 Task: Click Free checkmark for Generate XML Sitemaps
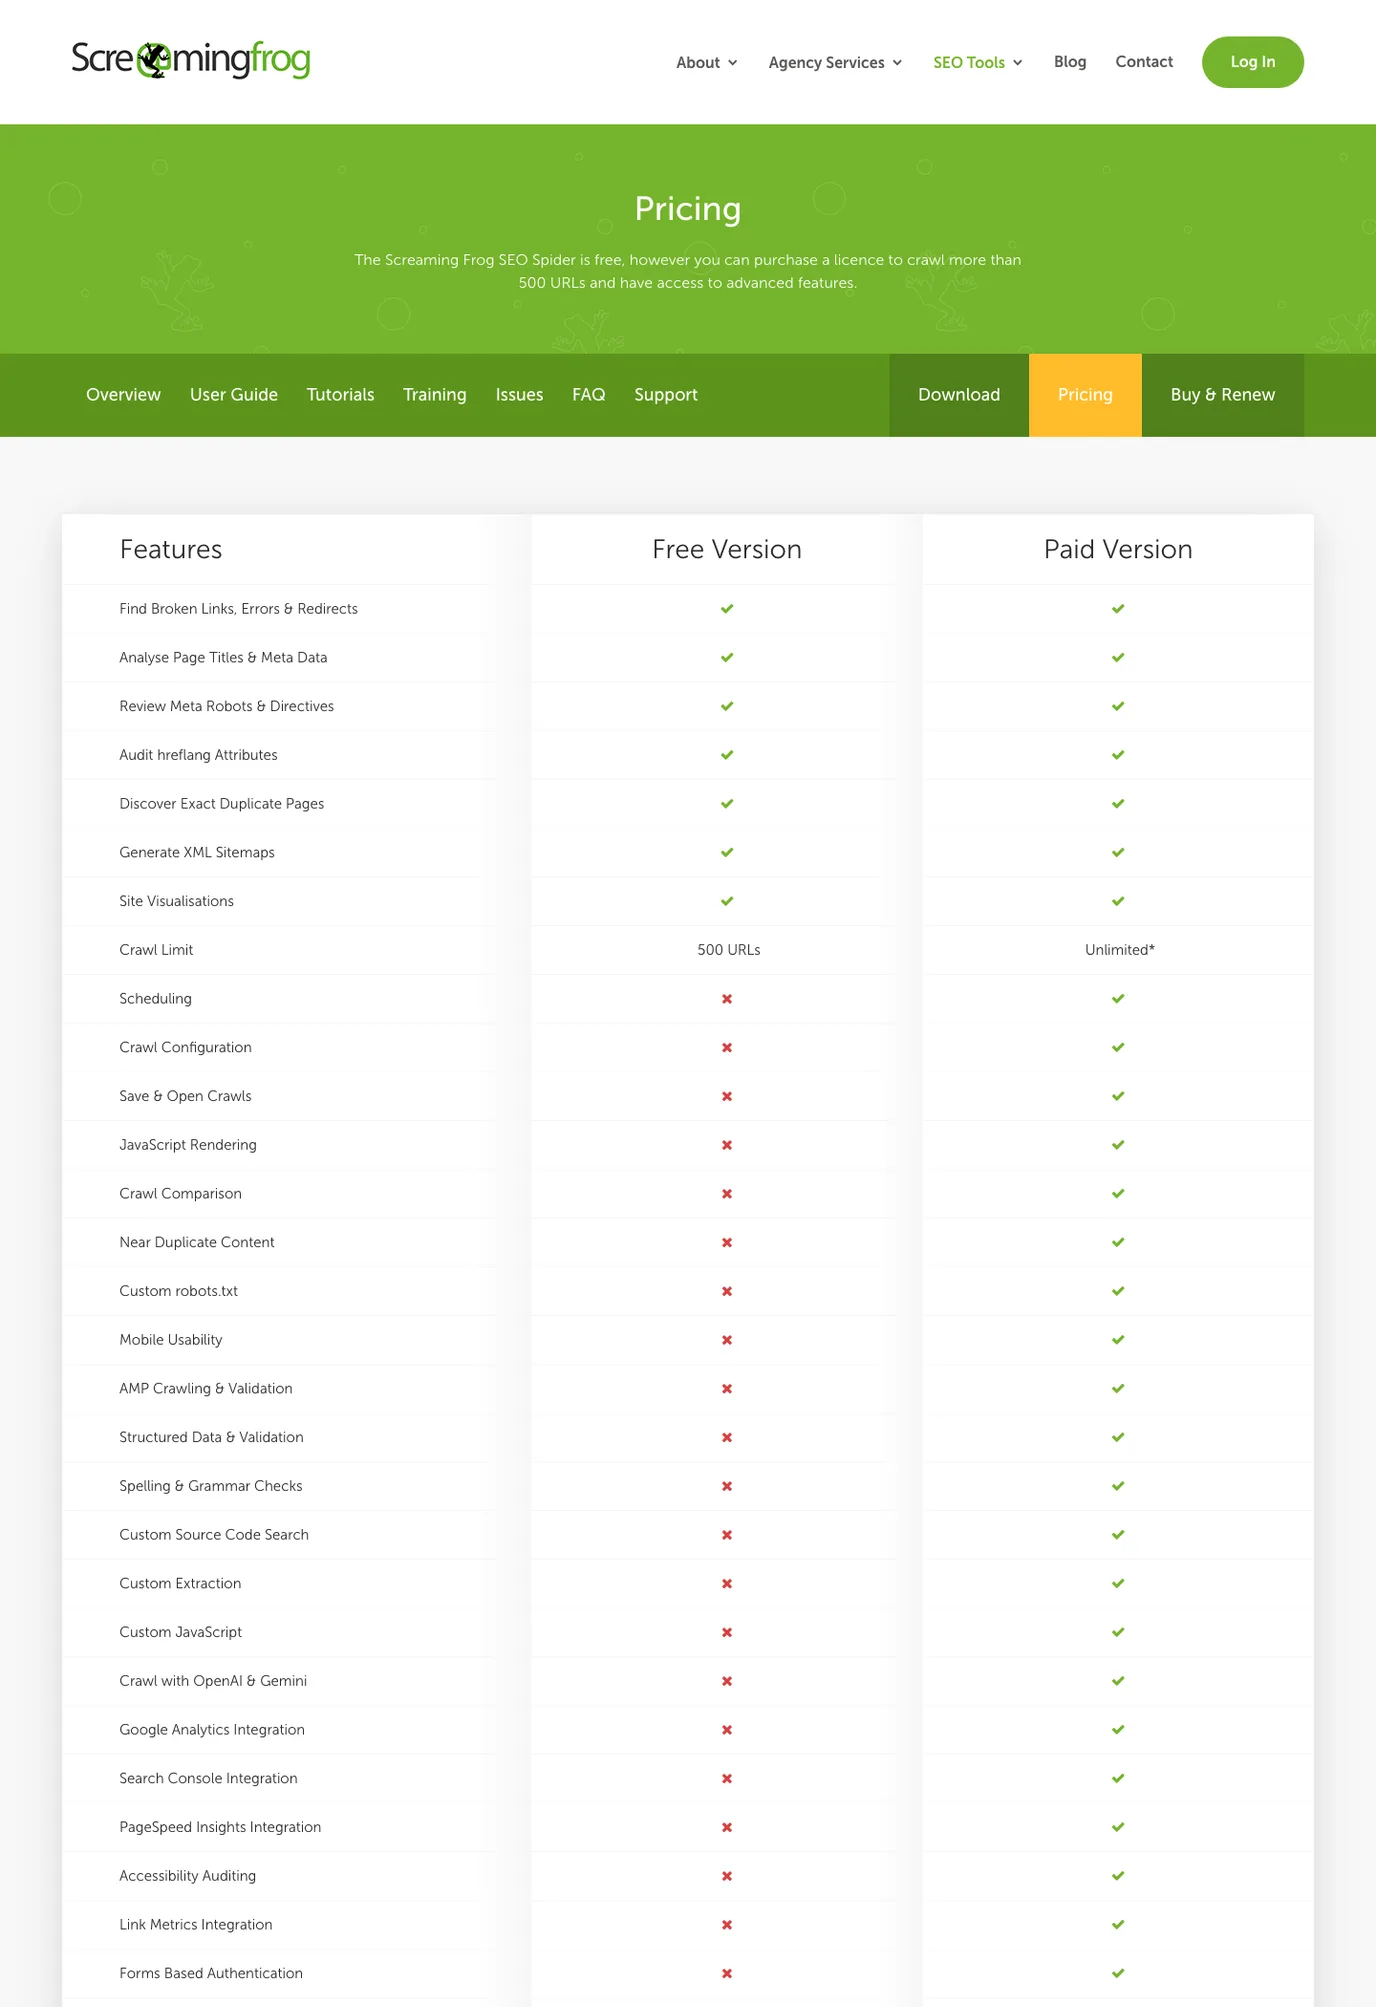727,853
